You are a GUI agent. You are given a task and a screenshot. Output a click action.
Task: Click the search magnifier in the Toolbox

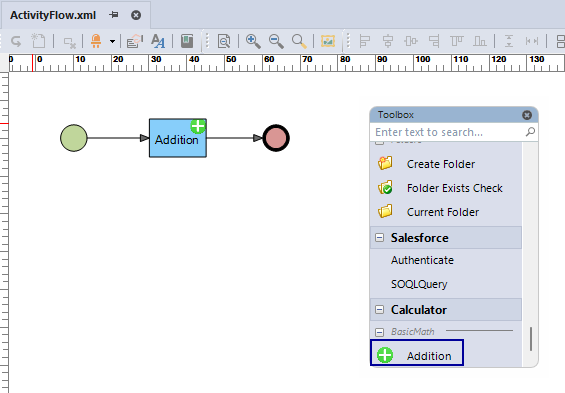tap(530, 132)
